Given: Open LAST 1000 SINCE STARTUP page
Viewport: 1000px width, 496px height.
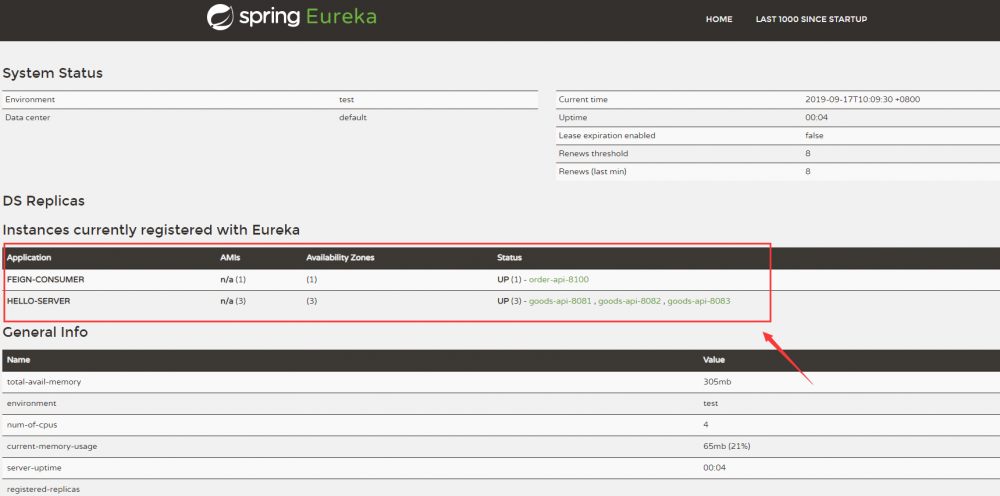Looking at the screenshot, I should point(811,19).
